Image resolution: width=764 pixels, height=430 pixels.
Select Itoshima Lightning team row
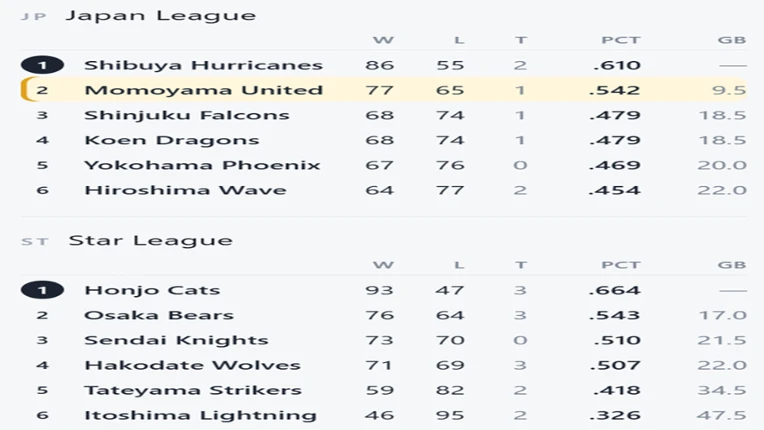[x=384, y=415]
